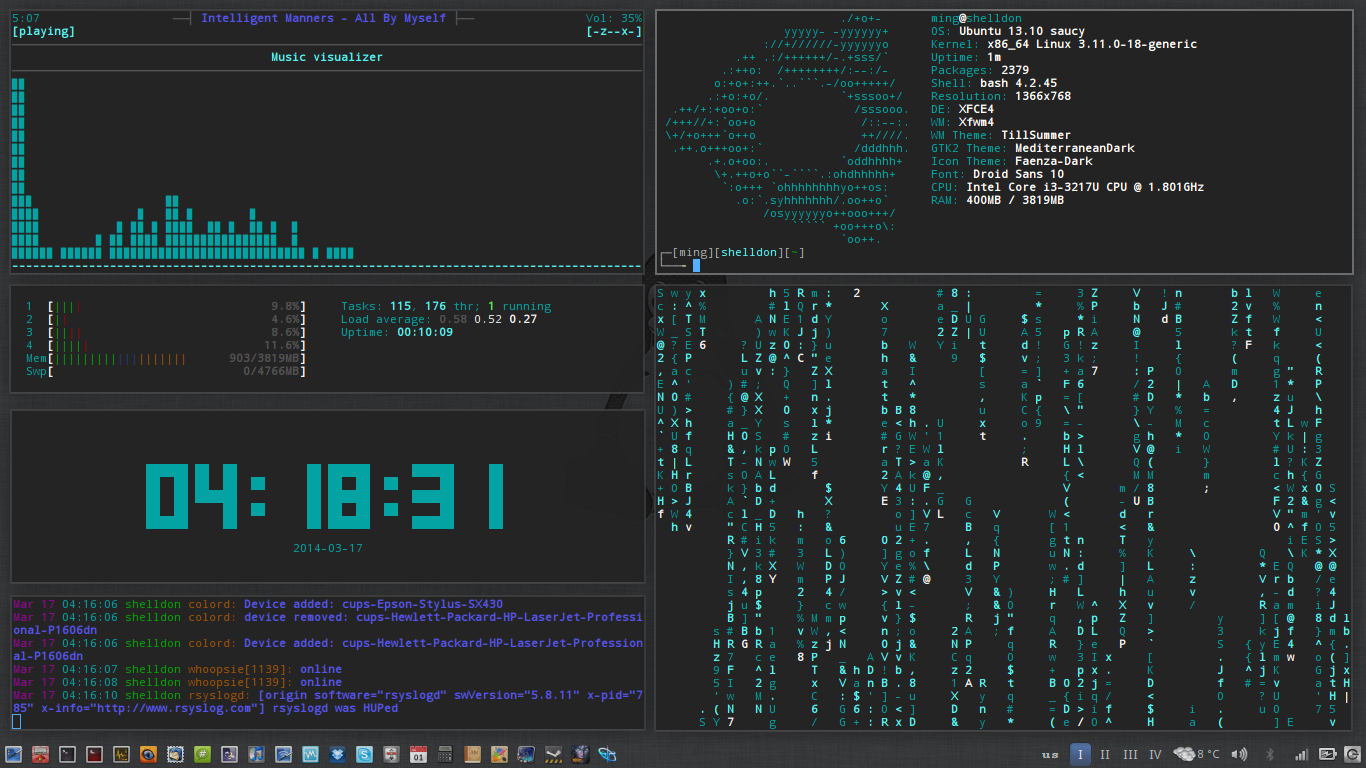
Task: Click the date '2014-03-17' under clock
Action: coord(328,548)
